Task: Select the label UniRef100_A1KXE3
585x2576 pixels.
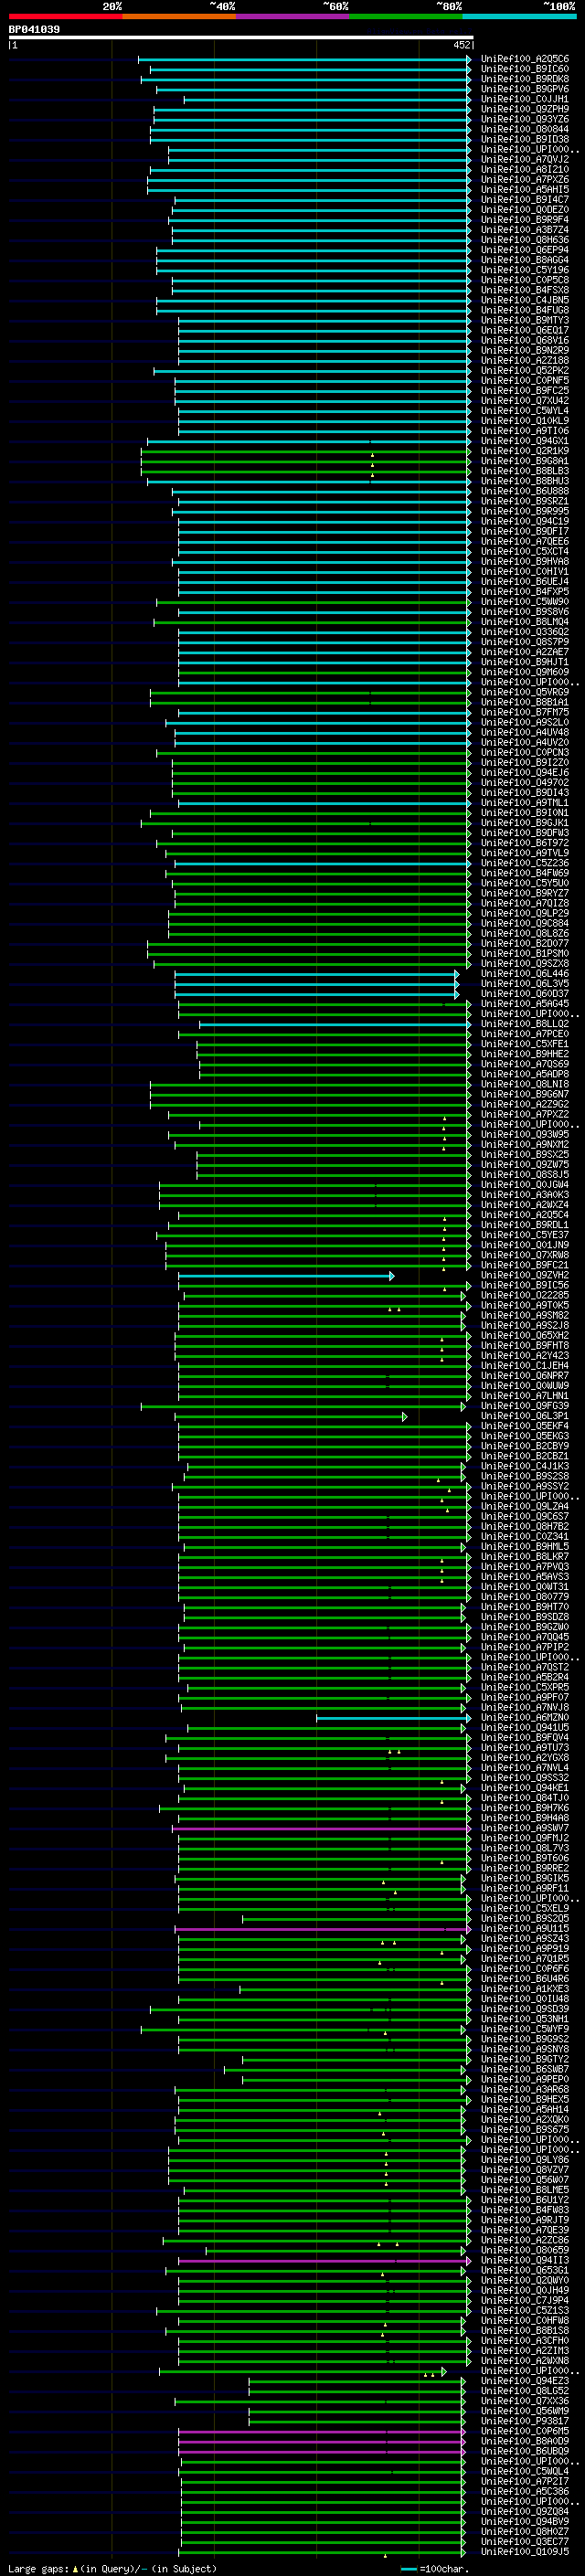Action: coord(525,1989)
